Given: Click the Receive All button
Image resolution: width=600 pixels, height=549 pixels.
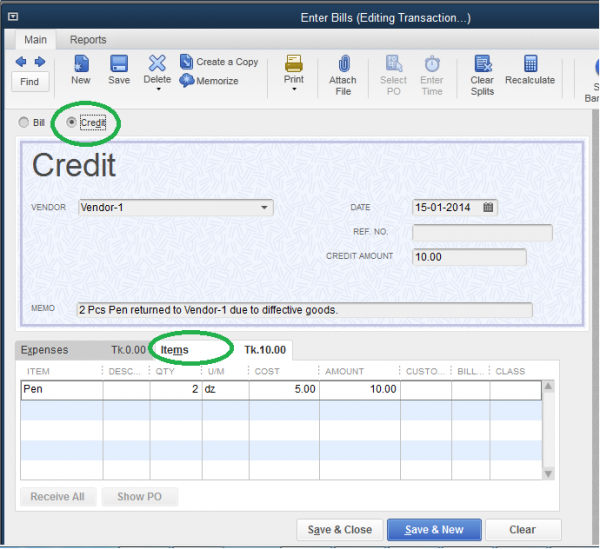Looking at the screenshot, I should click(58, 497).
